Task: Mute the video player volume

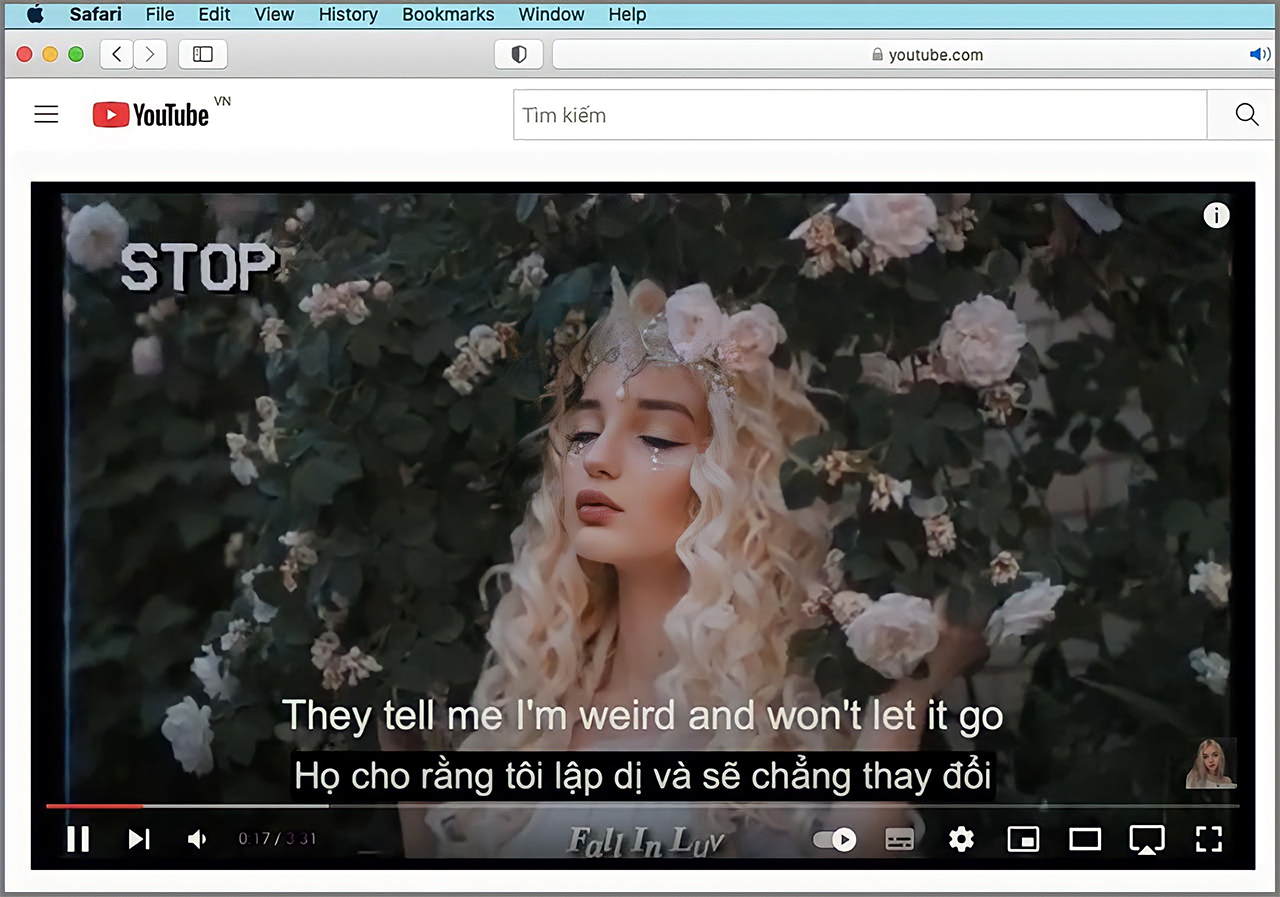Action: pyautogui.click(x=197, y=839)
